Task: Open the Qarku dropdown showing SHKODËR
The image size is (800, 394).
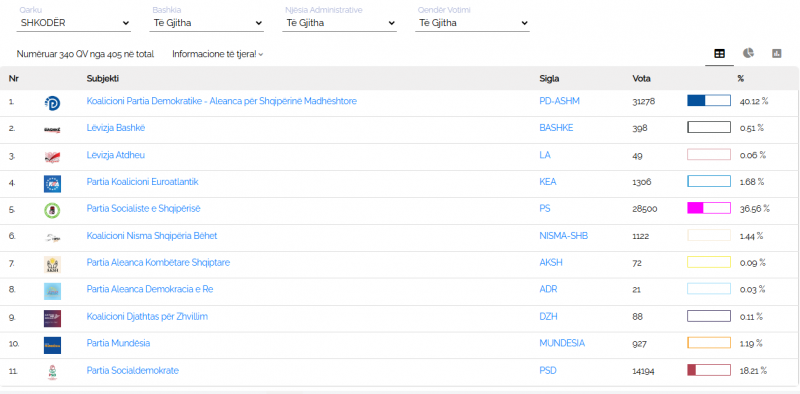Action: pos(74,23)
